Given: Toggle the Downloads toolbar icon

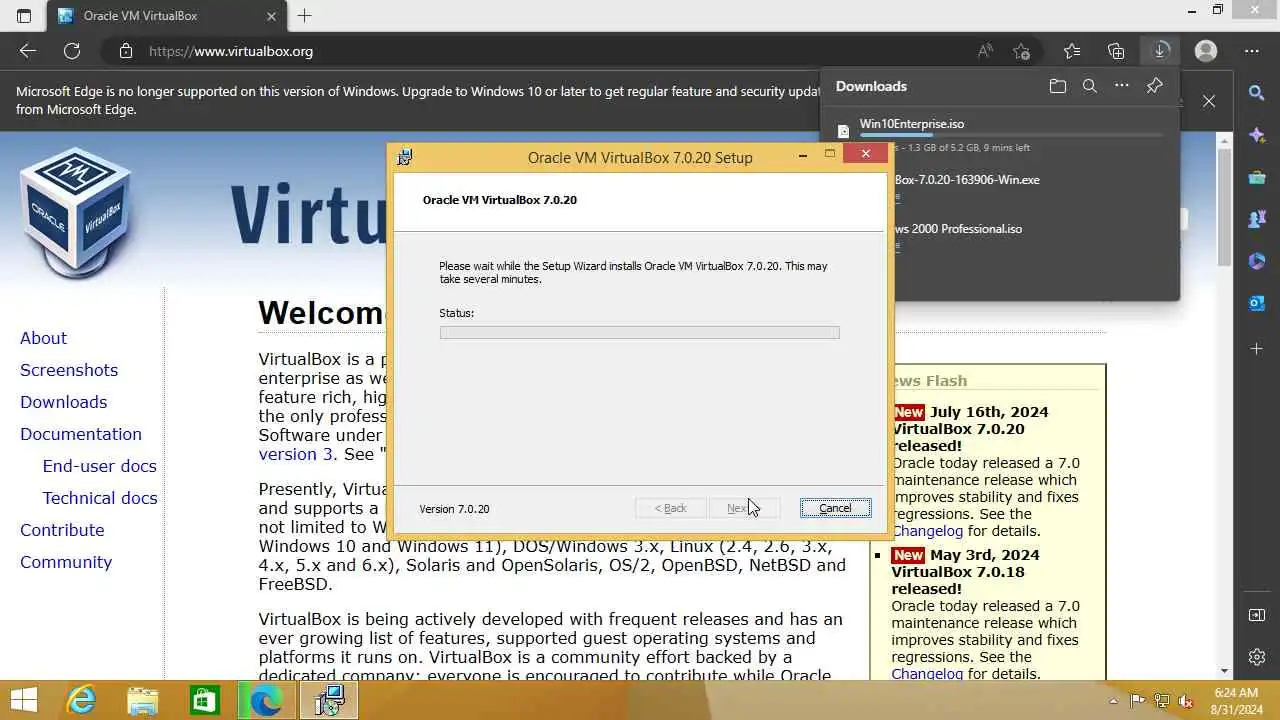Looking at the screenshot, I should click(1160, 51).
